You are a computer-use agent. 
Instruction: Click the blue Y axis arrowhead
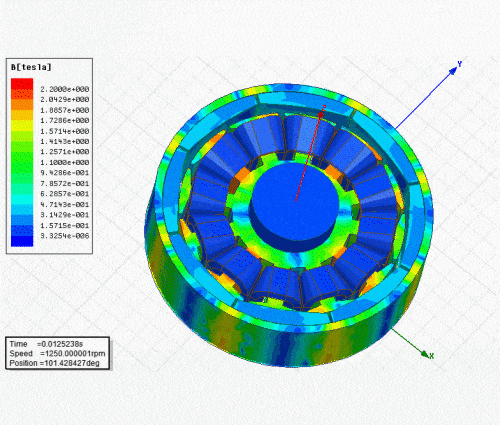pos(452,71)
